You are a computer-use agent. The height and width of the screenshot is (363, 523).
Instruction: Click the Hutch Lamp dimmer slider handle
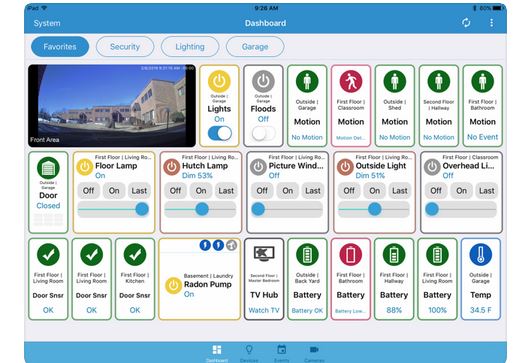click(202, 209)
